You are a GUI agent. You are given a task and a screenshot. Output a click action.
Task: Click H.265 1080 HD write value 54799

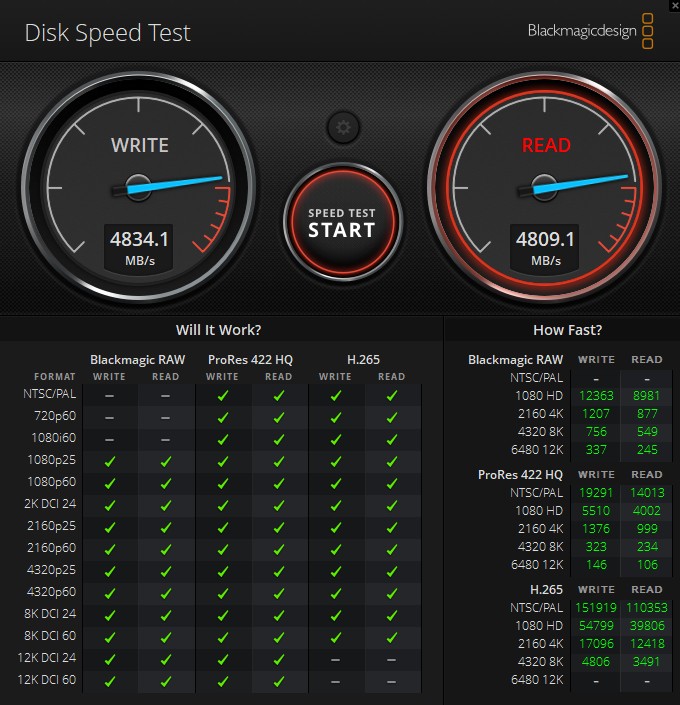pyautogui.click(x=596, y=626)
